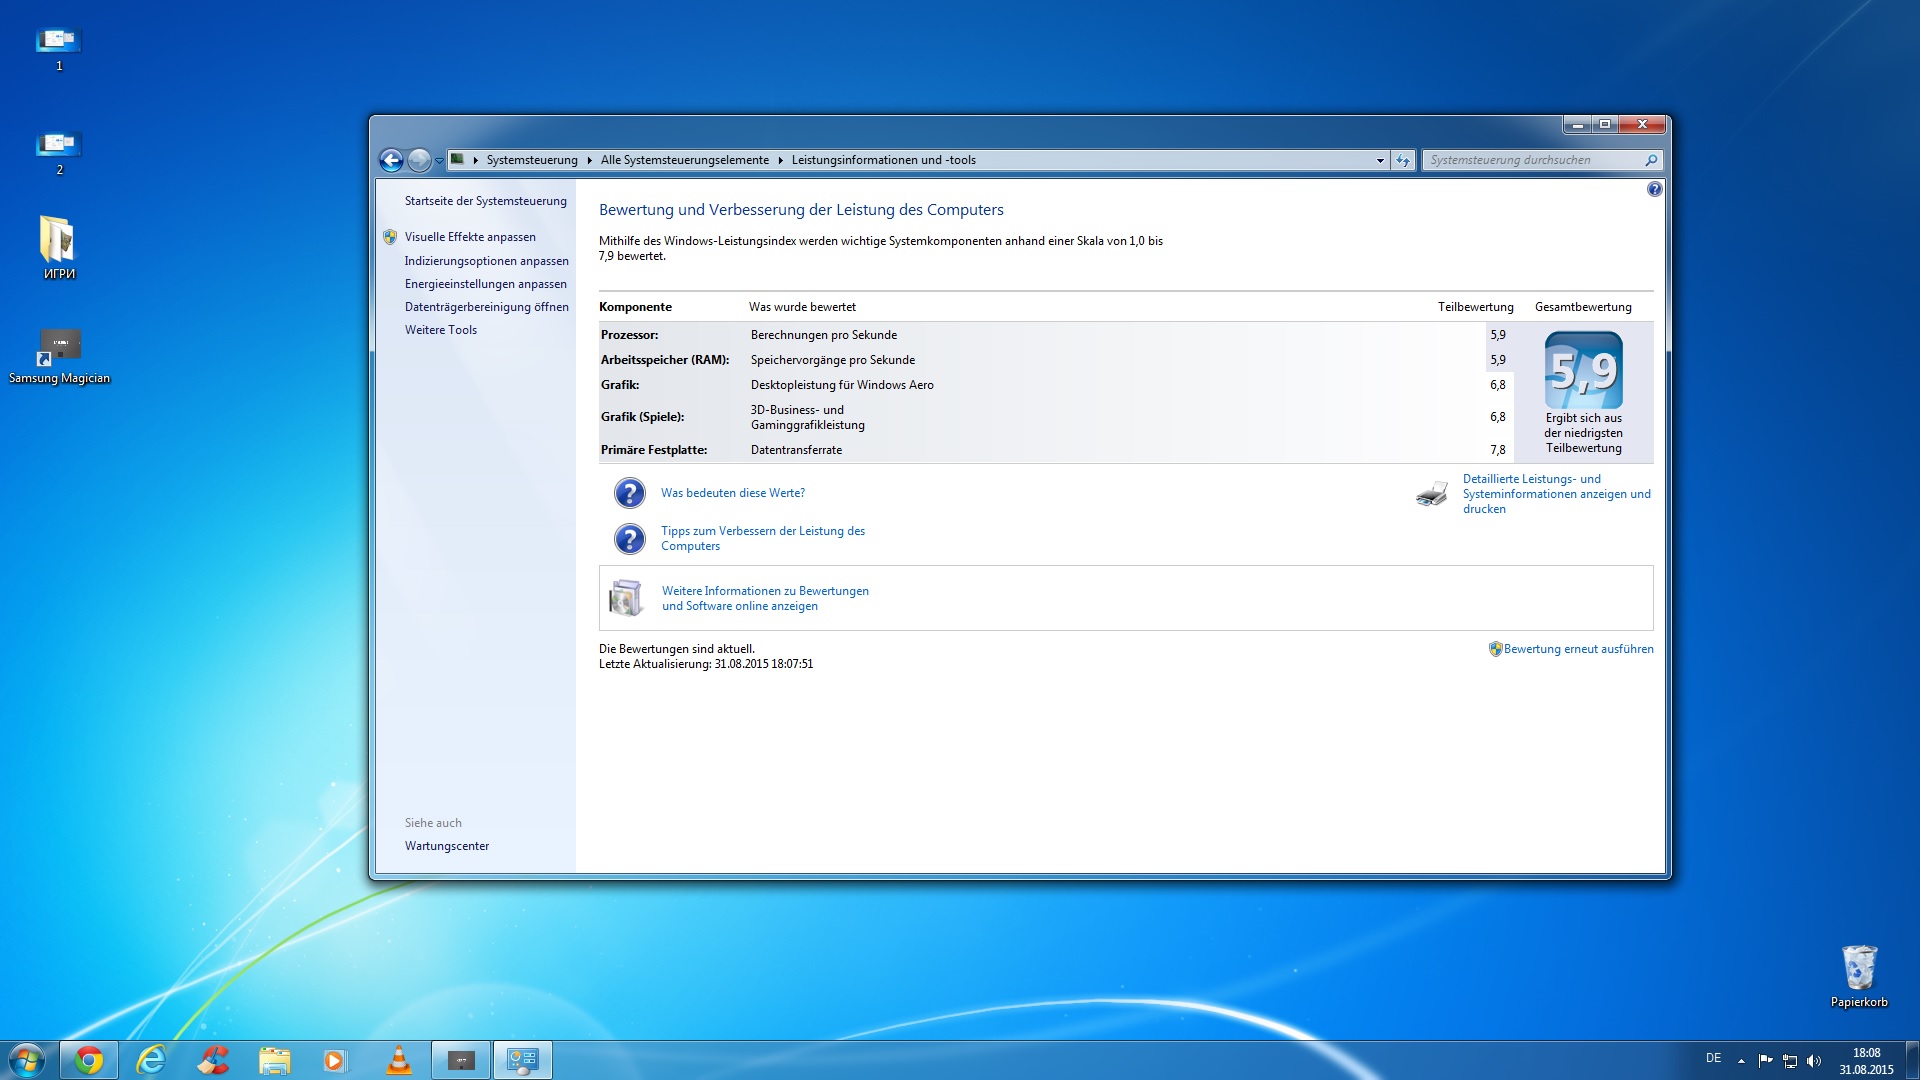Switch to Samsung Magician taskbar window
Image resolution: width=1920 pixels, height=1080 pixels.
coord(461,1060)
